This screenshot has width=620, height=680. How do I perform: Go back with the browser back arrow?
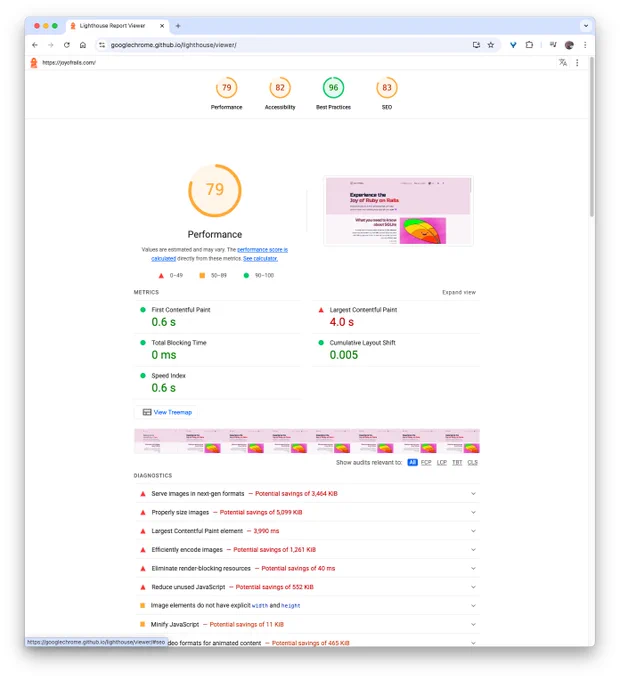click(35, 45)
